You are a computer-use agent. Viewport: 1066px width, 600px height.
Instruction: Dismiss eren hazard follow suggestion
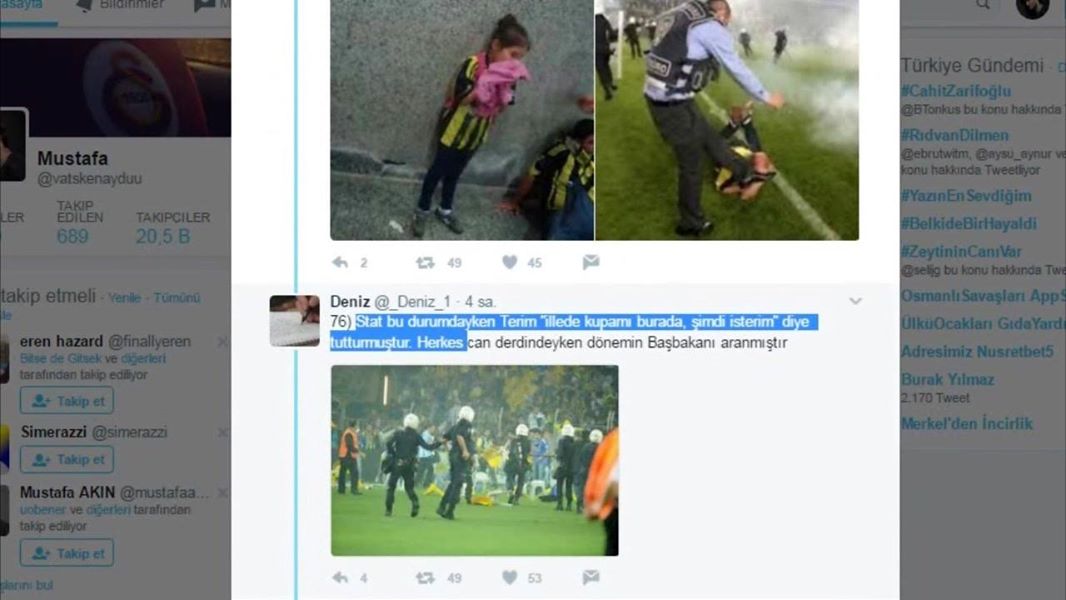(x=222, y=342)
